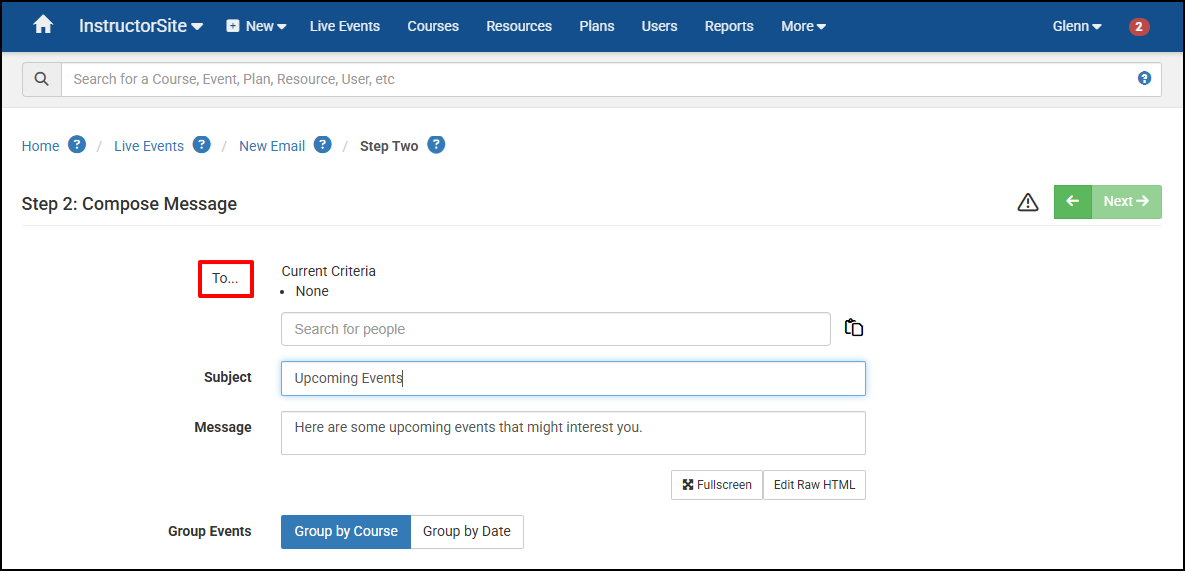Open the search bar help icon
Screen dimensions: 1185x571
1144,79
